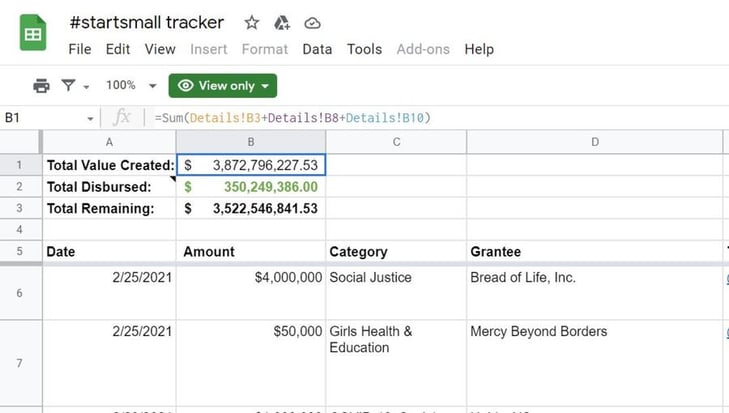Select row 6 header
The image size is (729, 413).
(20, 293)
